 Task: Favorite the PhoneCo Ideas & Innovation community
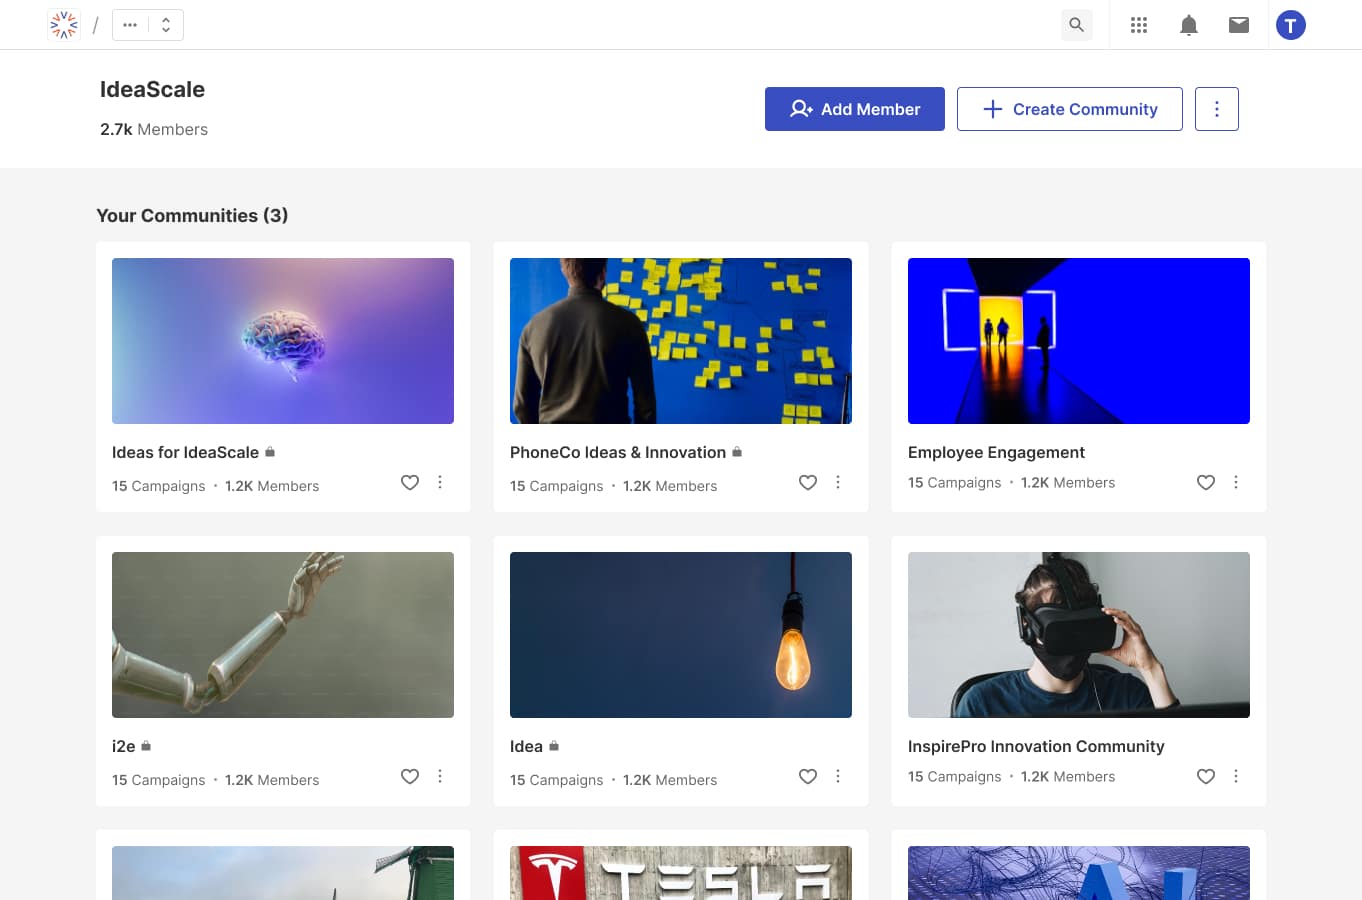[x=808, y=482]
